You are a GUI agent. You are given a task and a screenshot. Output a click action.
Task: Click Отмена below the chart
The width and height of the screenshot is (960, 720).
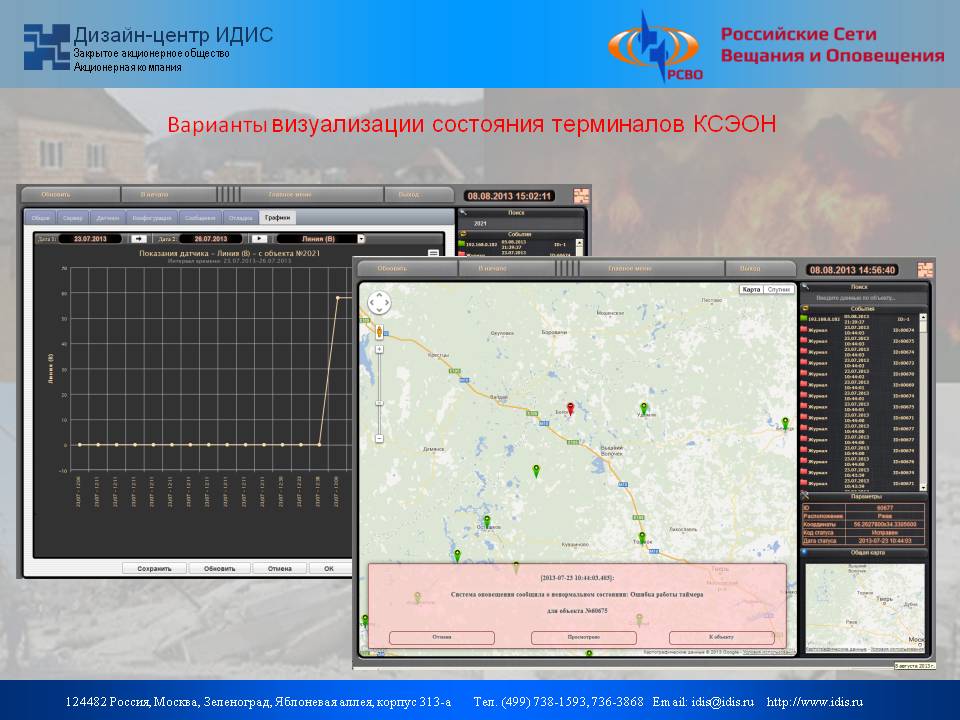(280, 569)
